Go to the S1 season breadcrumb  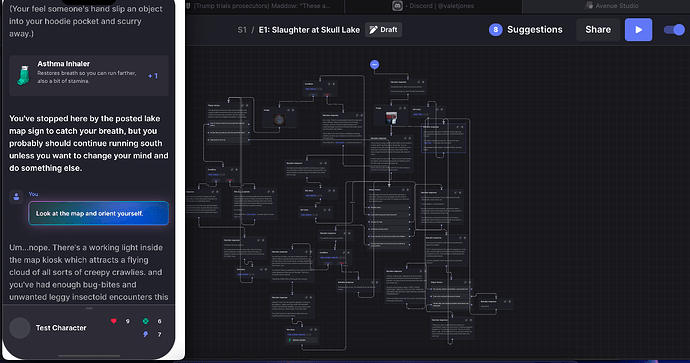coord(242,30)
